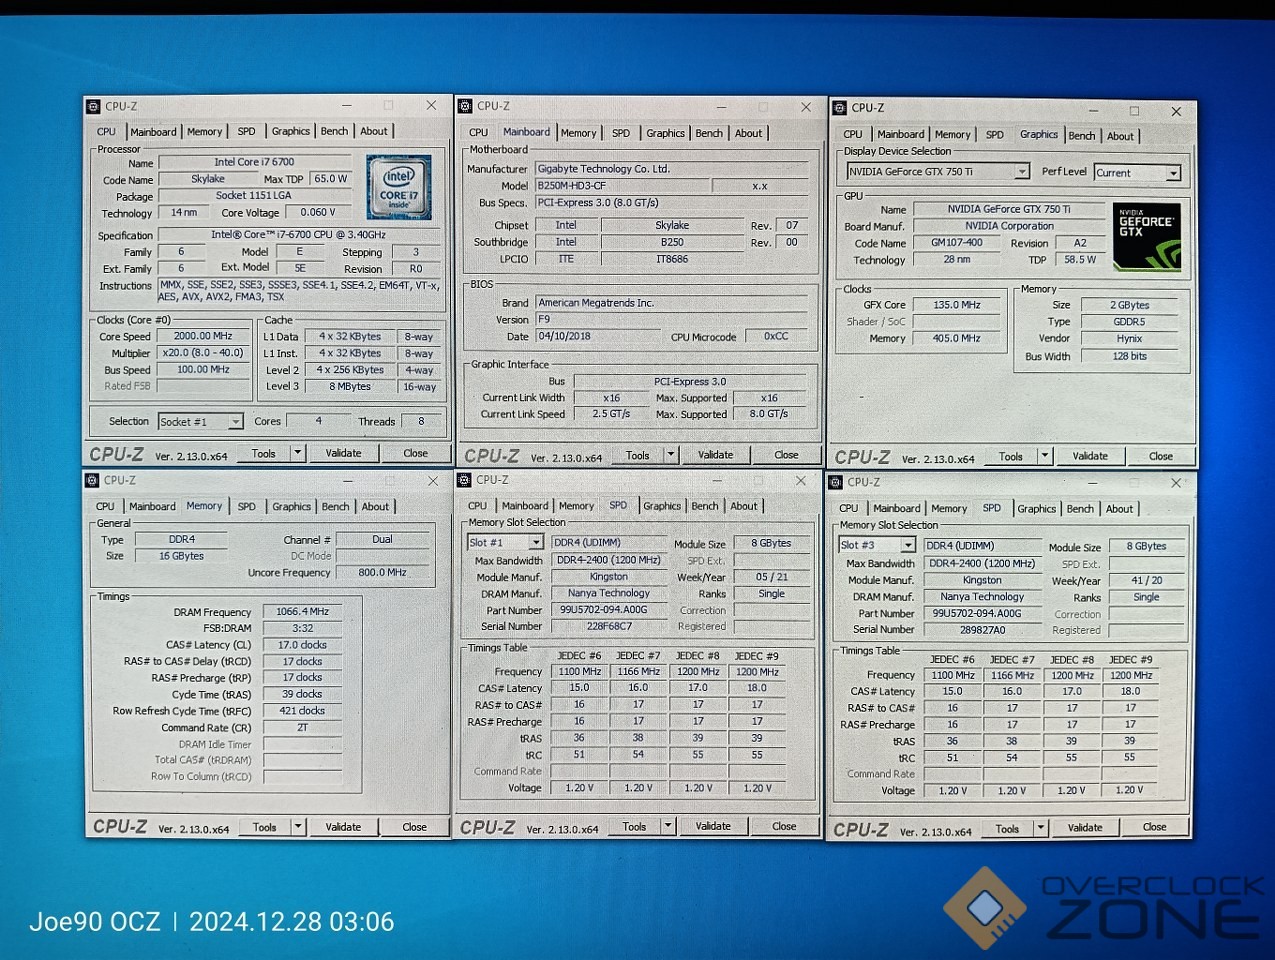Open the Socket #1 selection dropdown
Screen dimensions: 1275x960
point(235,422)
